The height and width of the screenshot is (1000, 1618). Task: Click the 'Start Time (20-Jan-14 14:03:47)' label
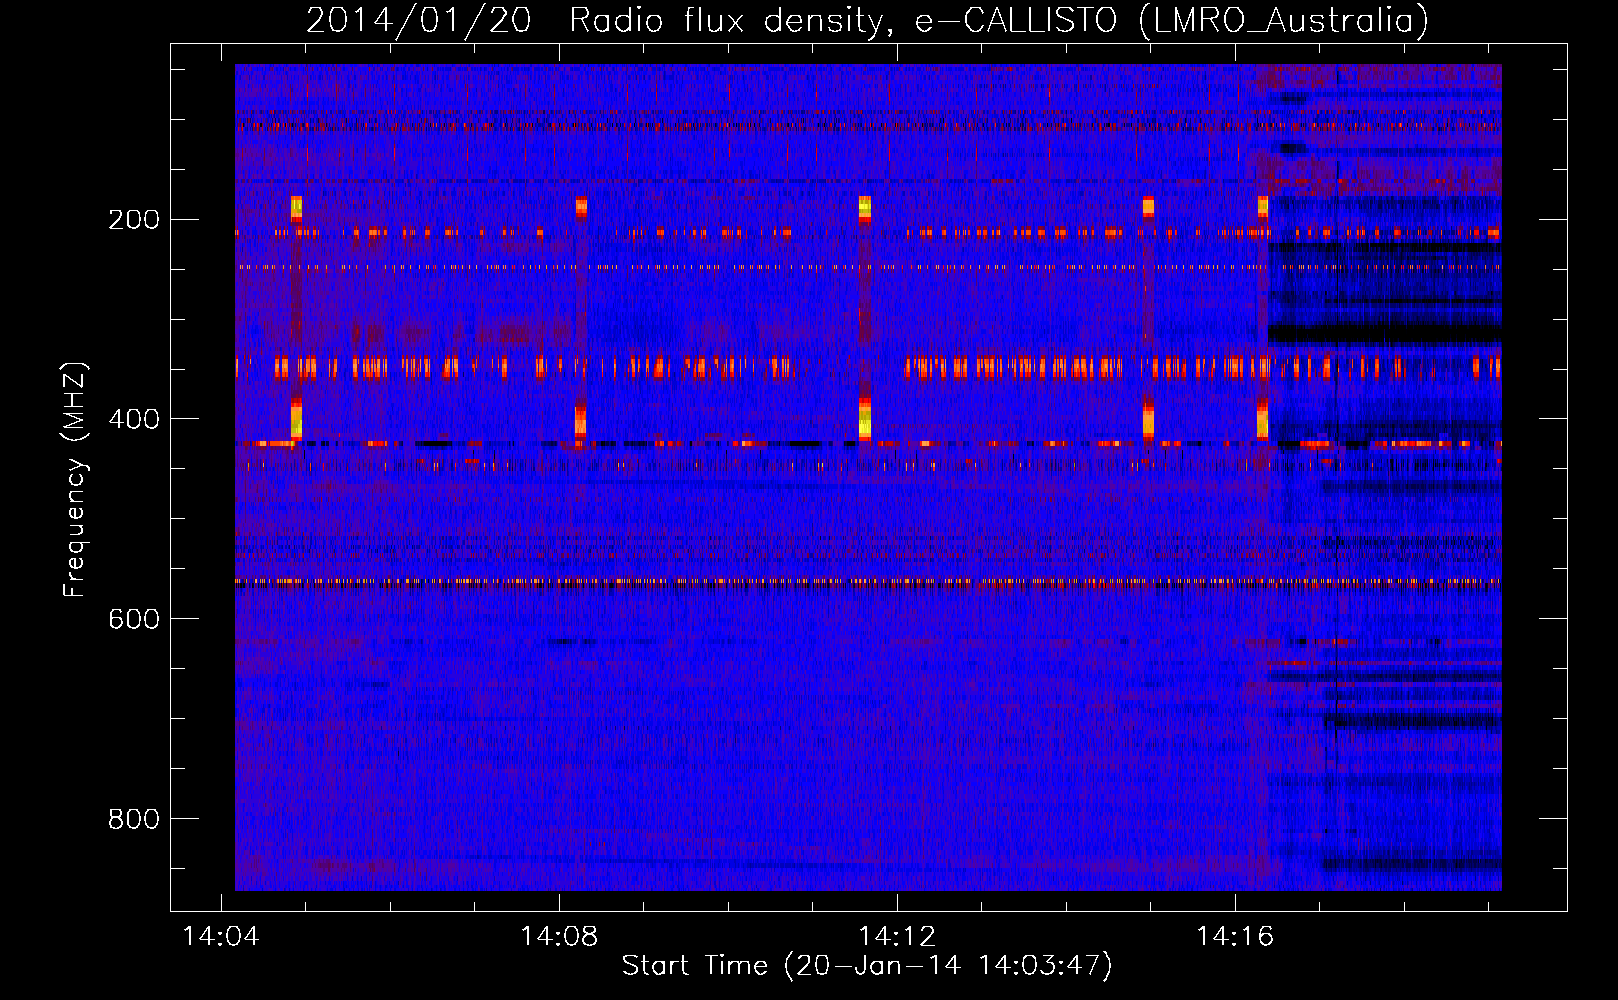[867, 966]
